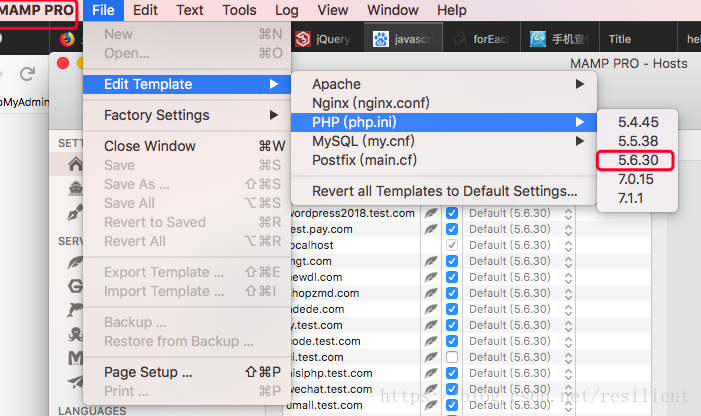This screenshot has width=701, height=416.
Task: Enable the unchecked i.test.com host checkbox
Action: click(x=452, y=357)
